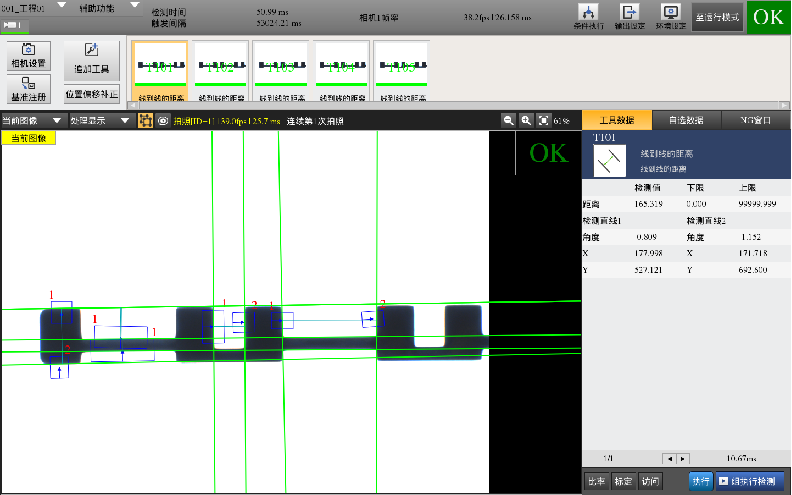
Task: Switch to the custom data (自选数据) tab
Action: pyautogui.click(x=685, y=119)
